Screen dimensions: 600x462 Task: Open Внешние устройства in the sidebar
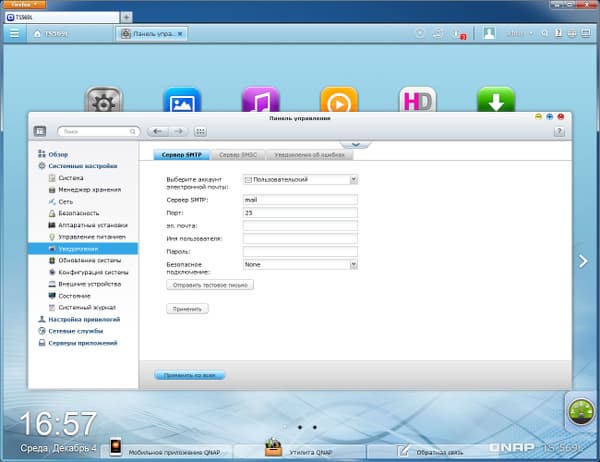(x=85, y=284)
